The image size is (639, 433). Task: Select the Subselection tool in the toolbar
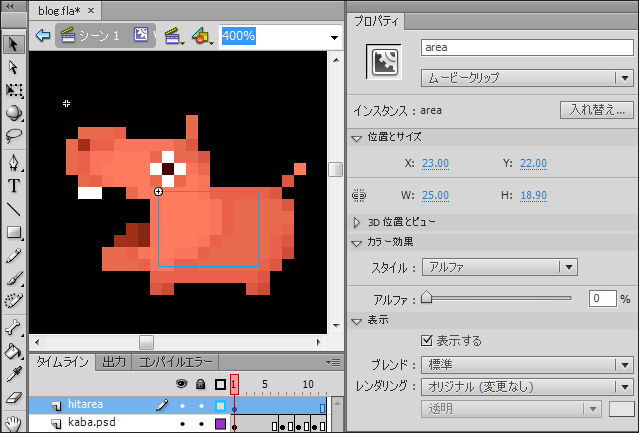[14, 66]
